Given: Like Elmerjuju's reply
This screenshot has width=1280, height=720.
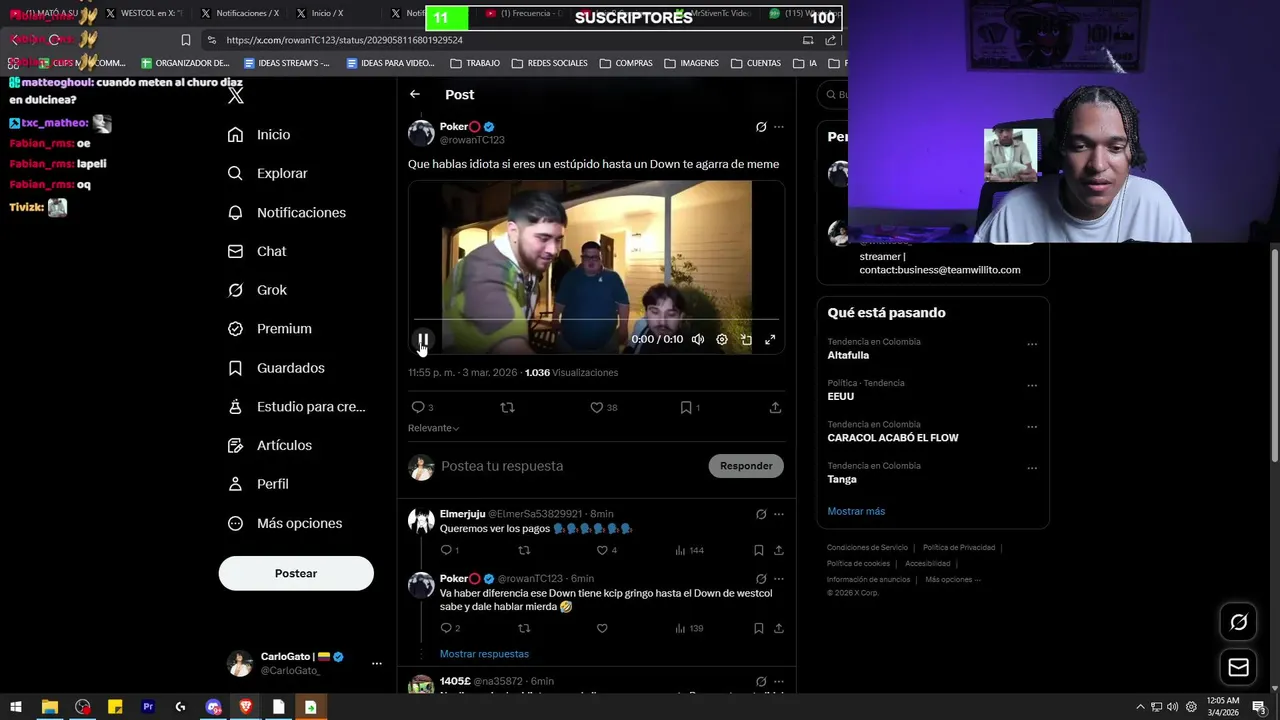Looking at the screenshot, I should point(602,550).
